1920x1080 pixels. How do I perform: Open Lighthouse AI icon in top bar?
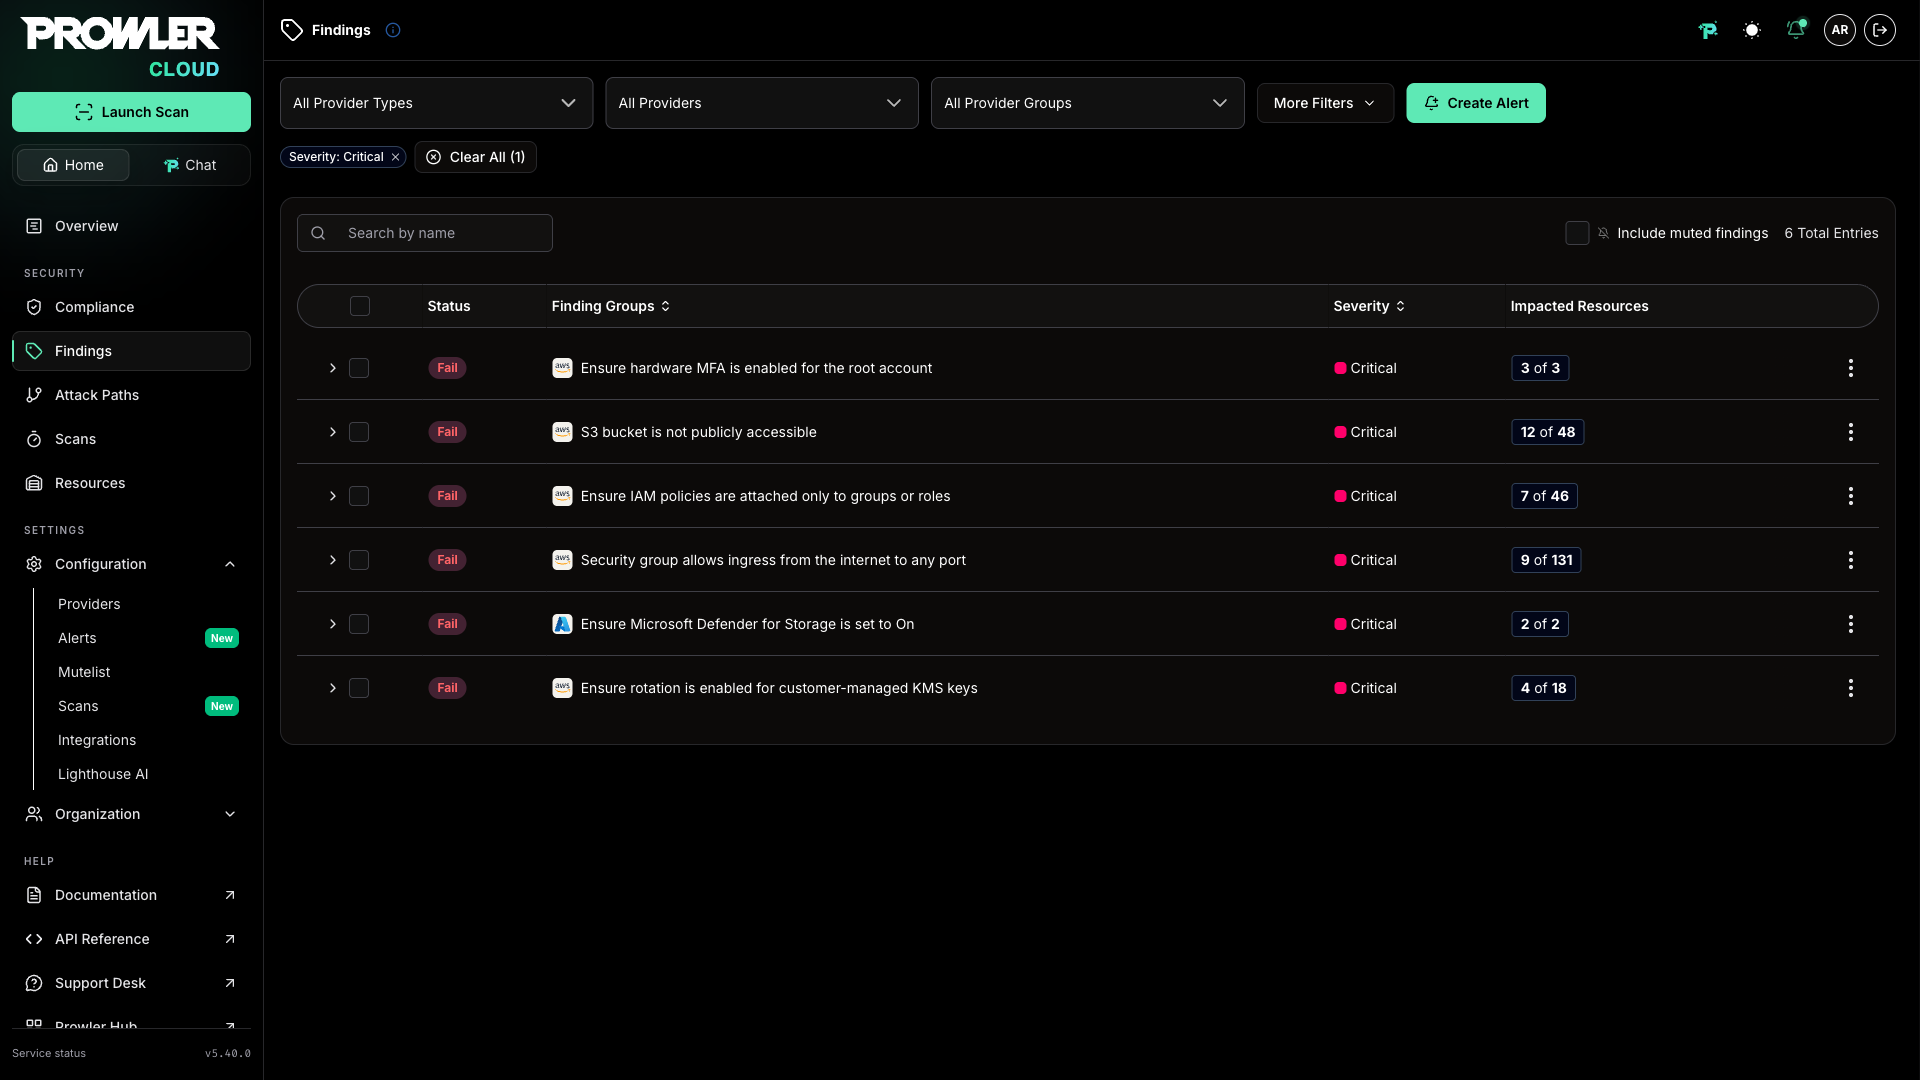(x=1708, y=30)
